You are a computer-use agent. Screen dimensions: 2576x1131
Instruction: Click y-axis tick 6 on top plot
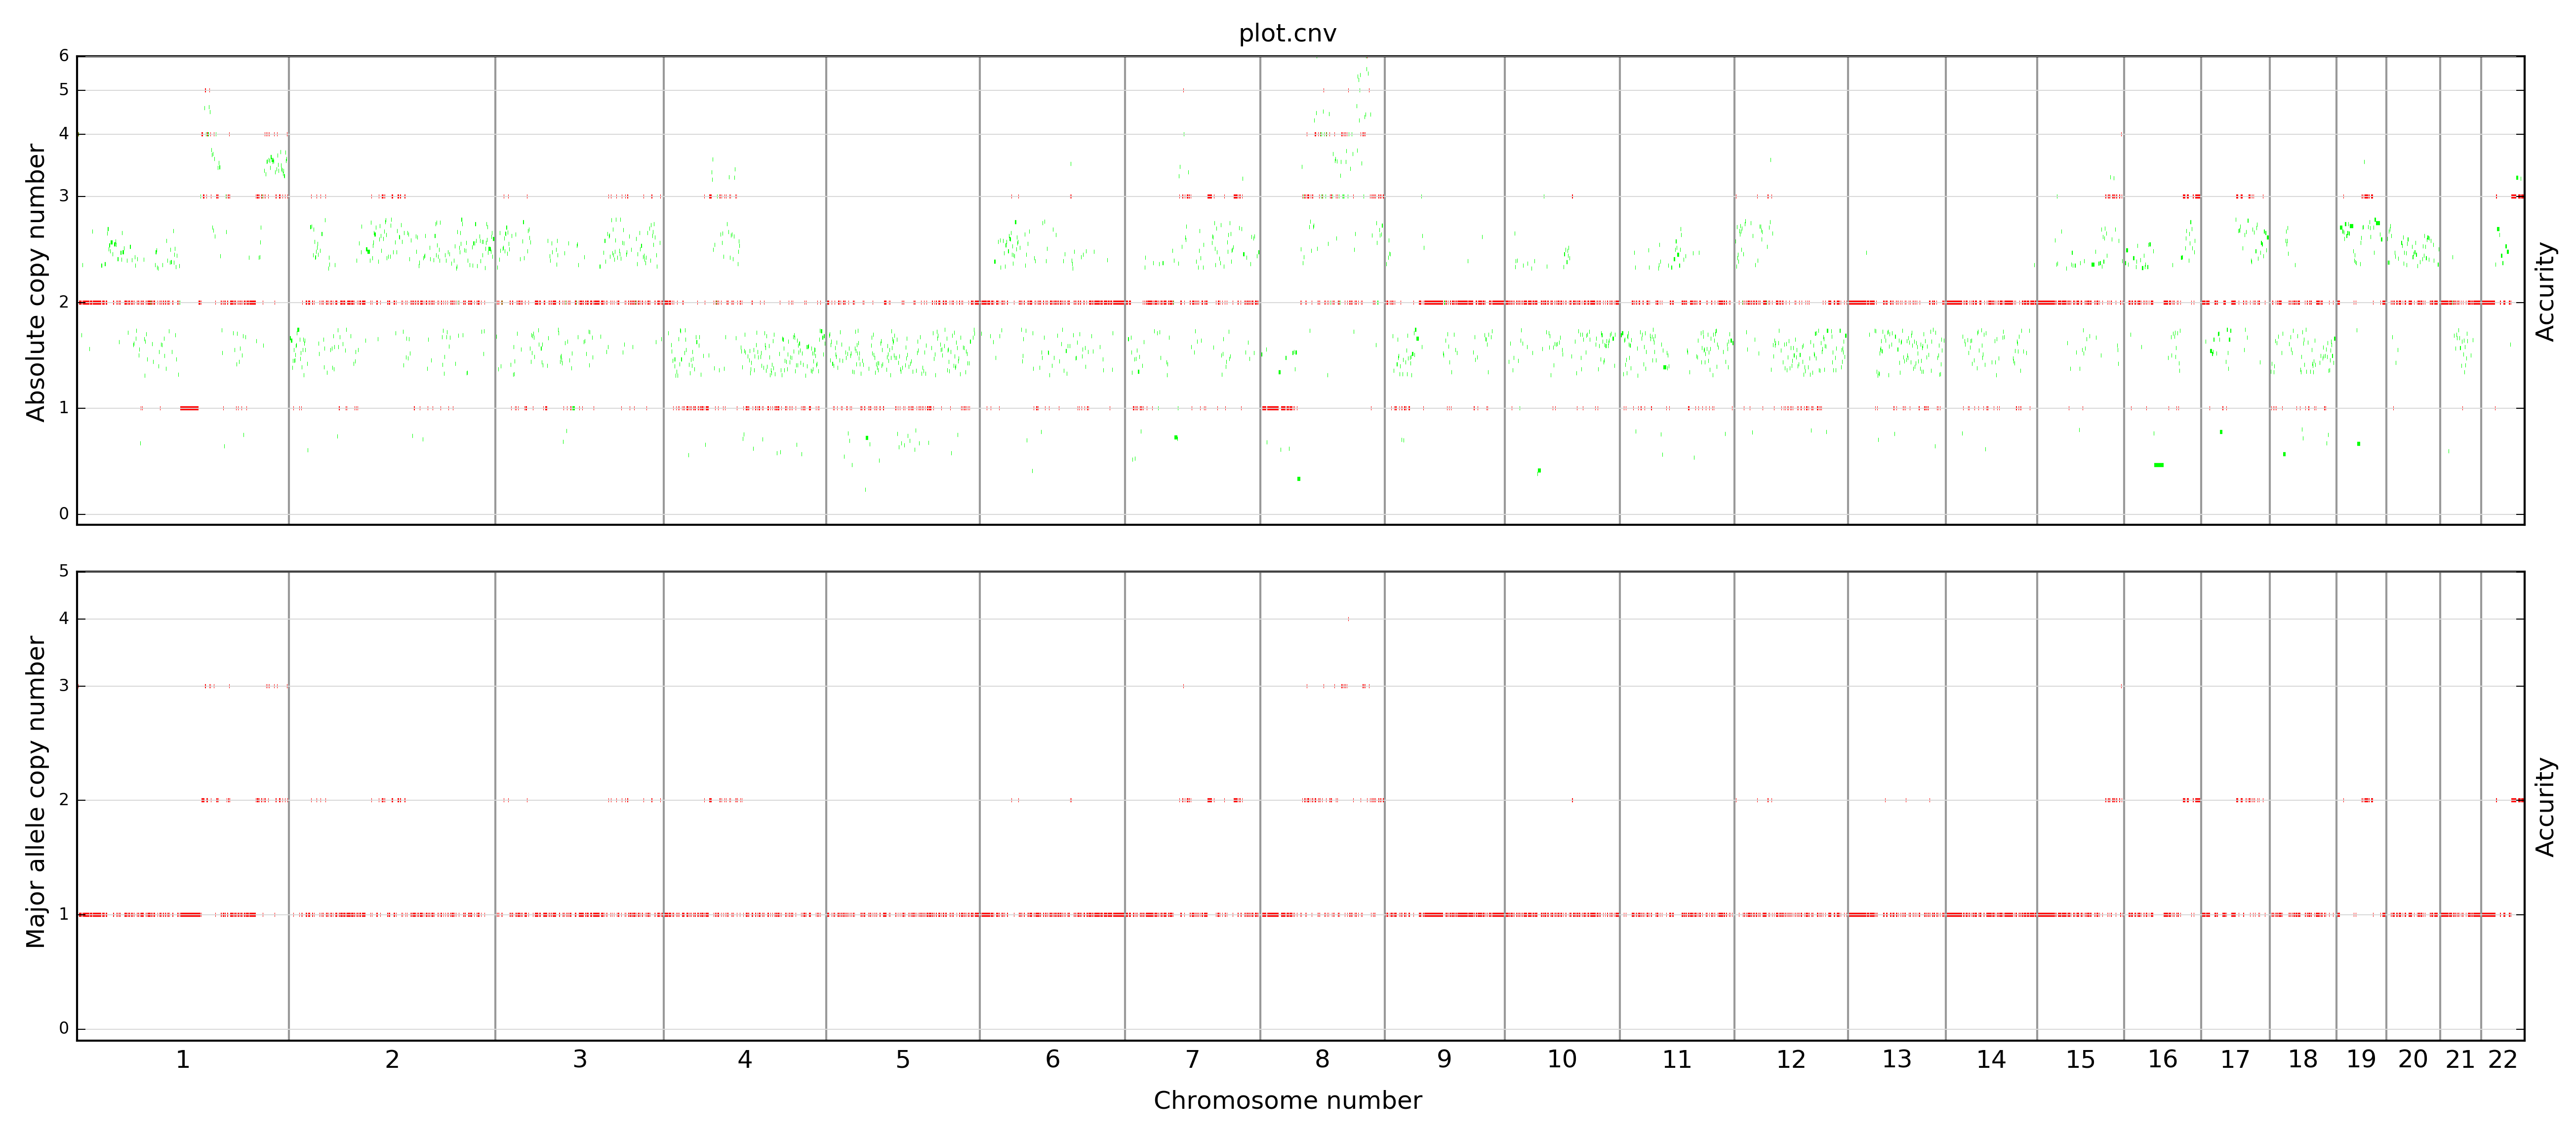tap(64, 56)
